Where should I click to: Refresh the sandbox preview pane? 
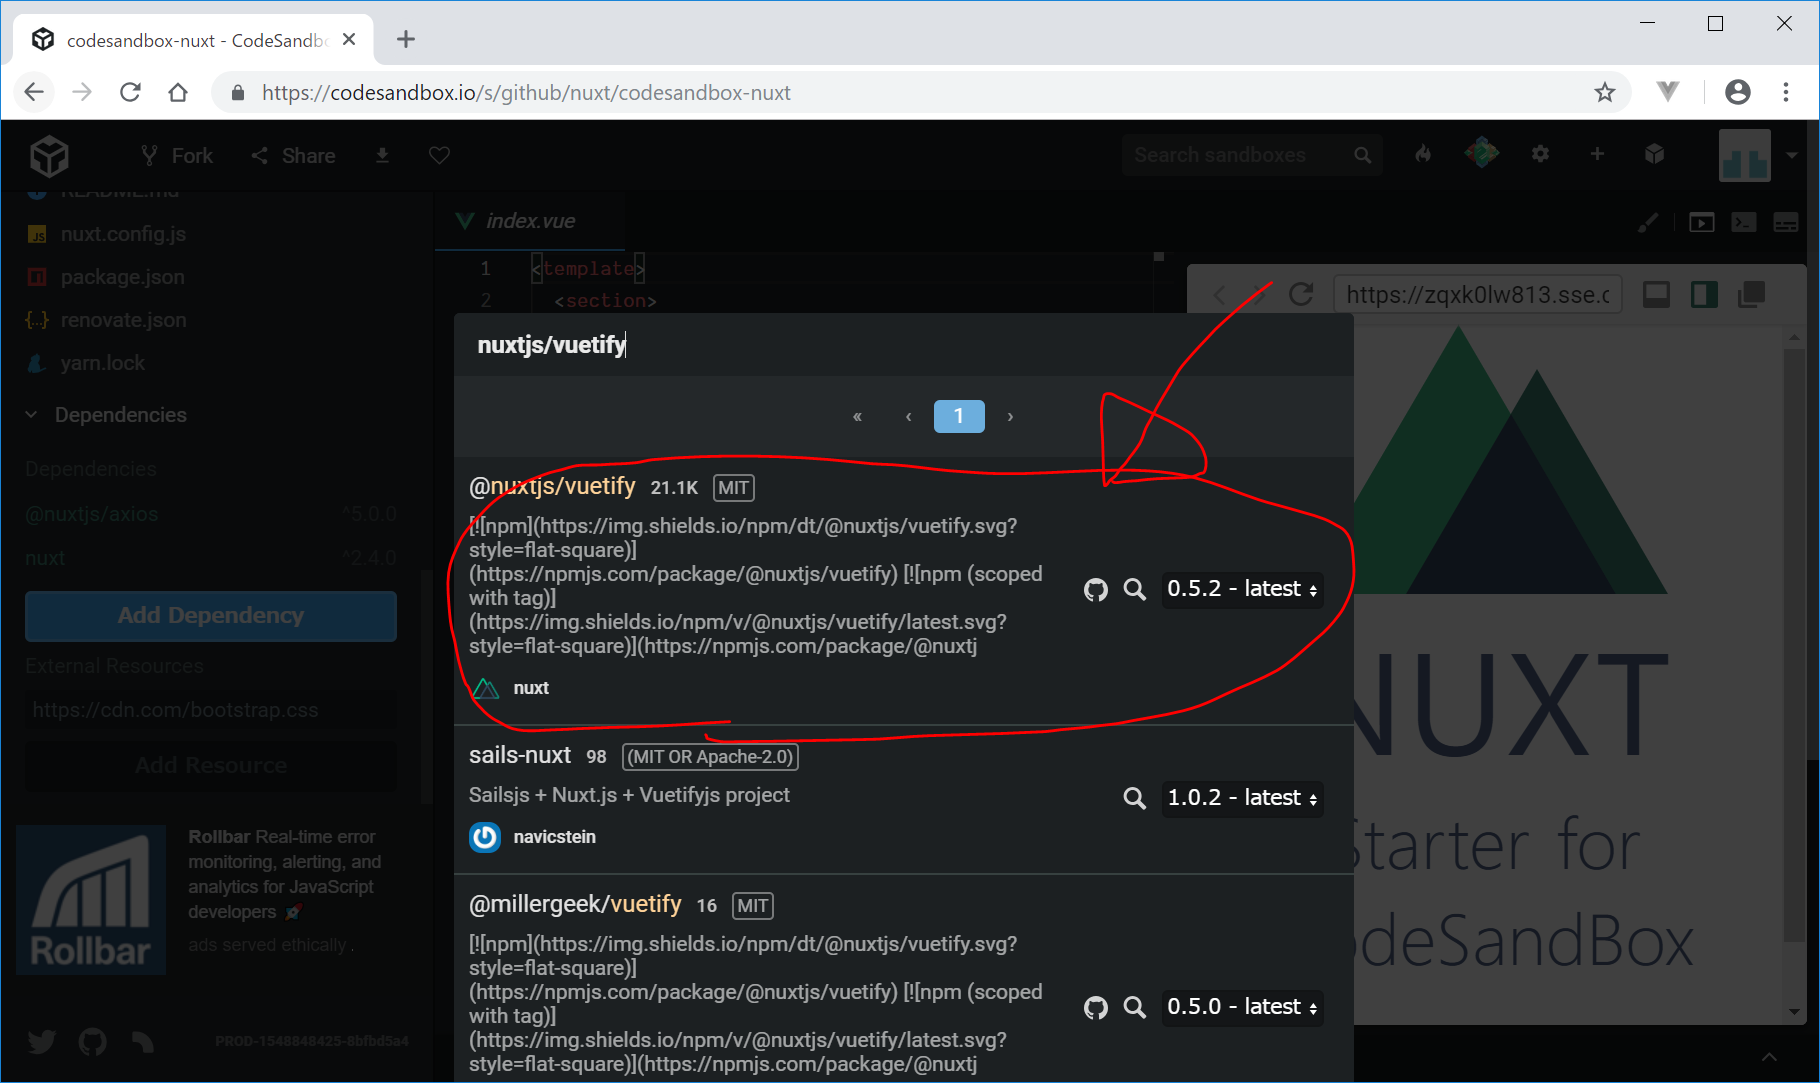click(x=1301, y=294)
